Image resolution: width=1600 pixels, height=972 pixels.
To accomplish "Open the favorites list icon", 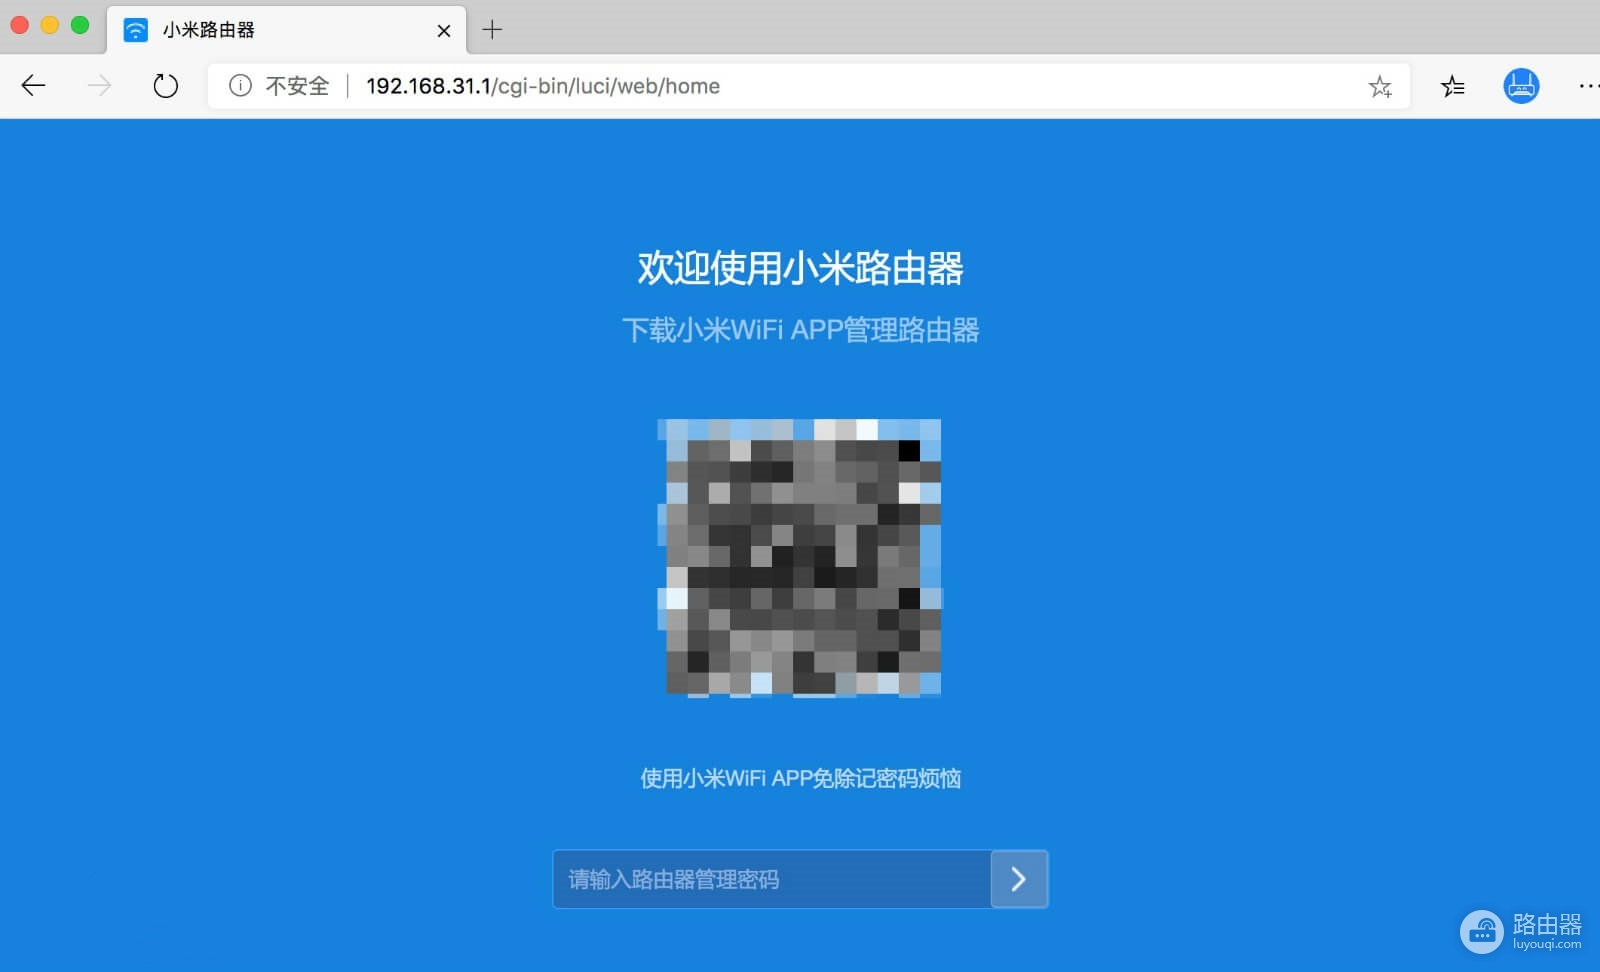I will point(1453,87).
